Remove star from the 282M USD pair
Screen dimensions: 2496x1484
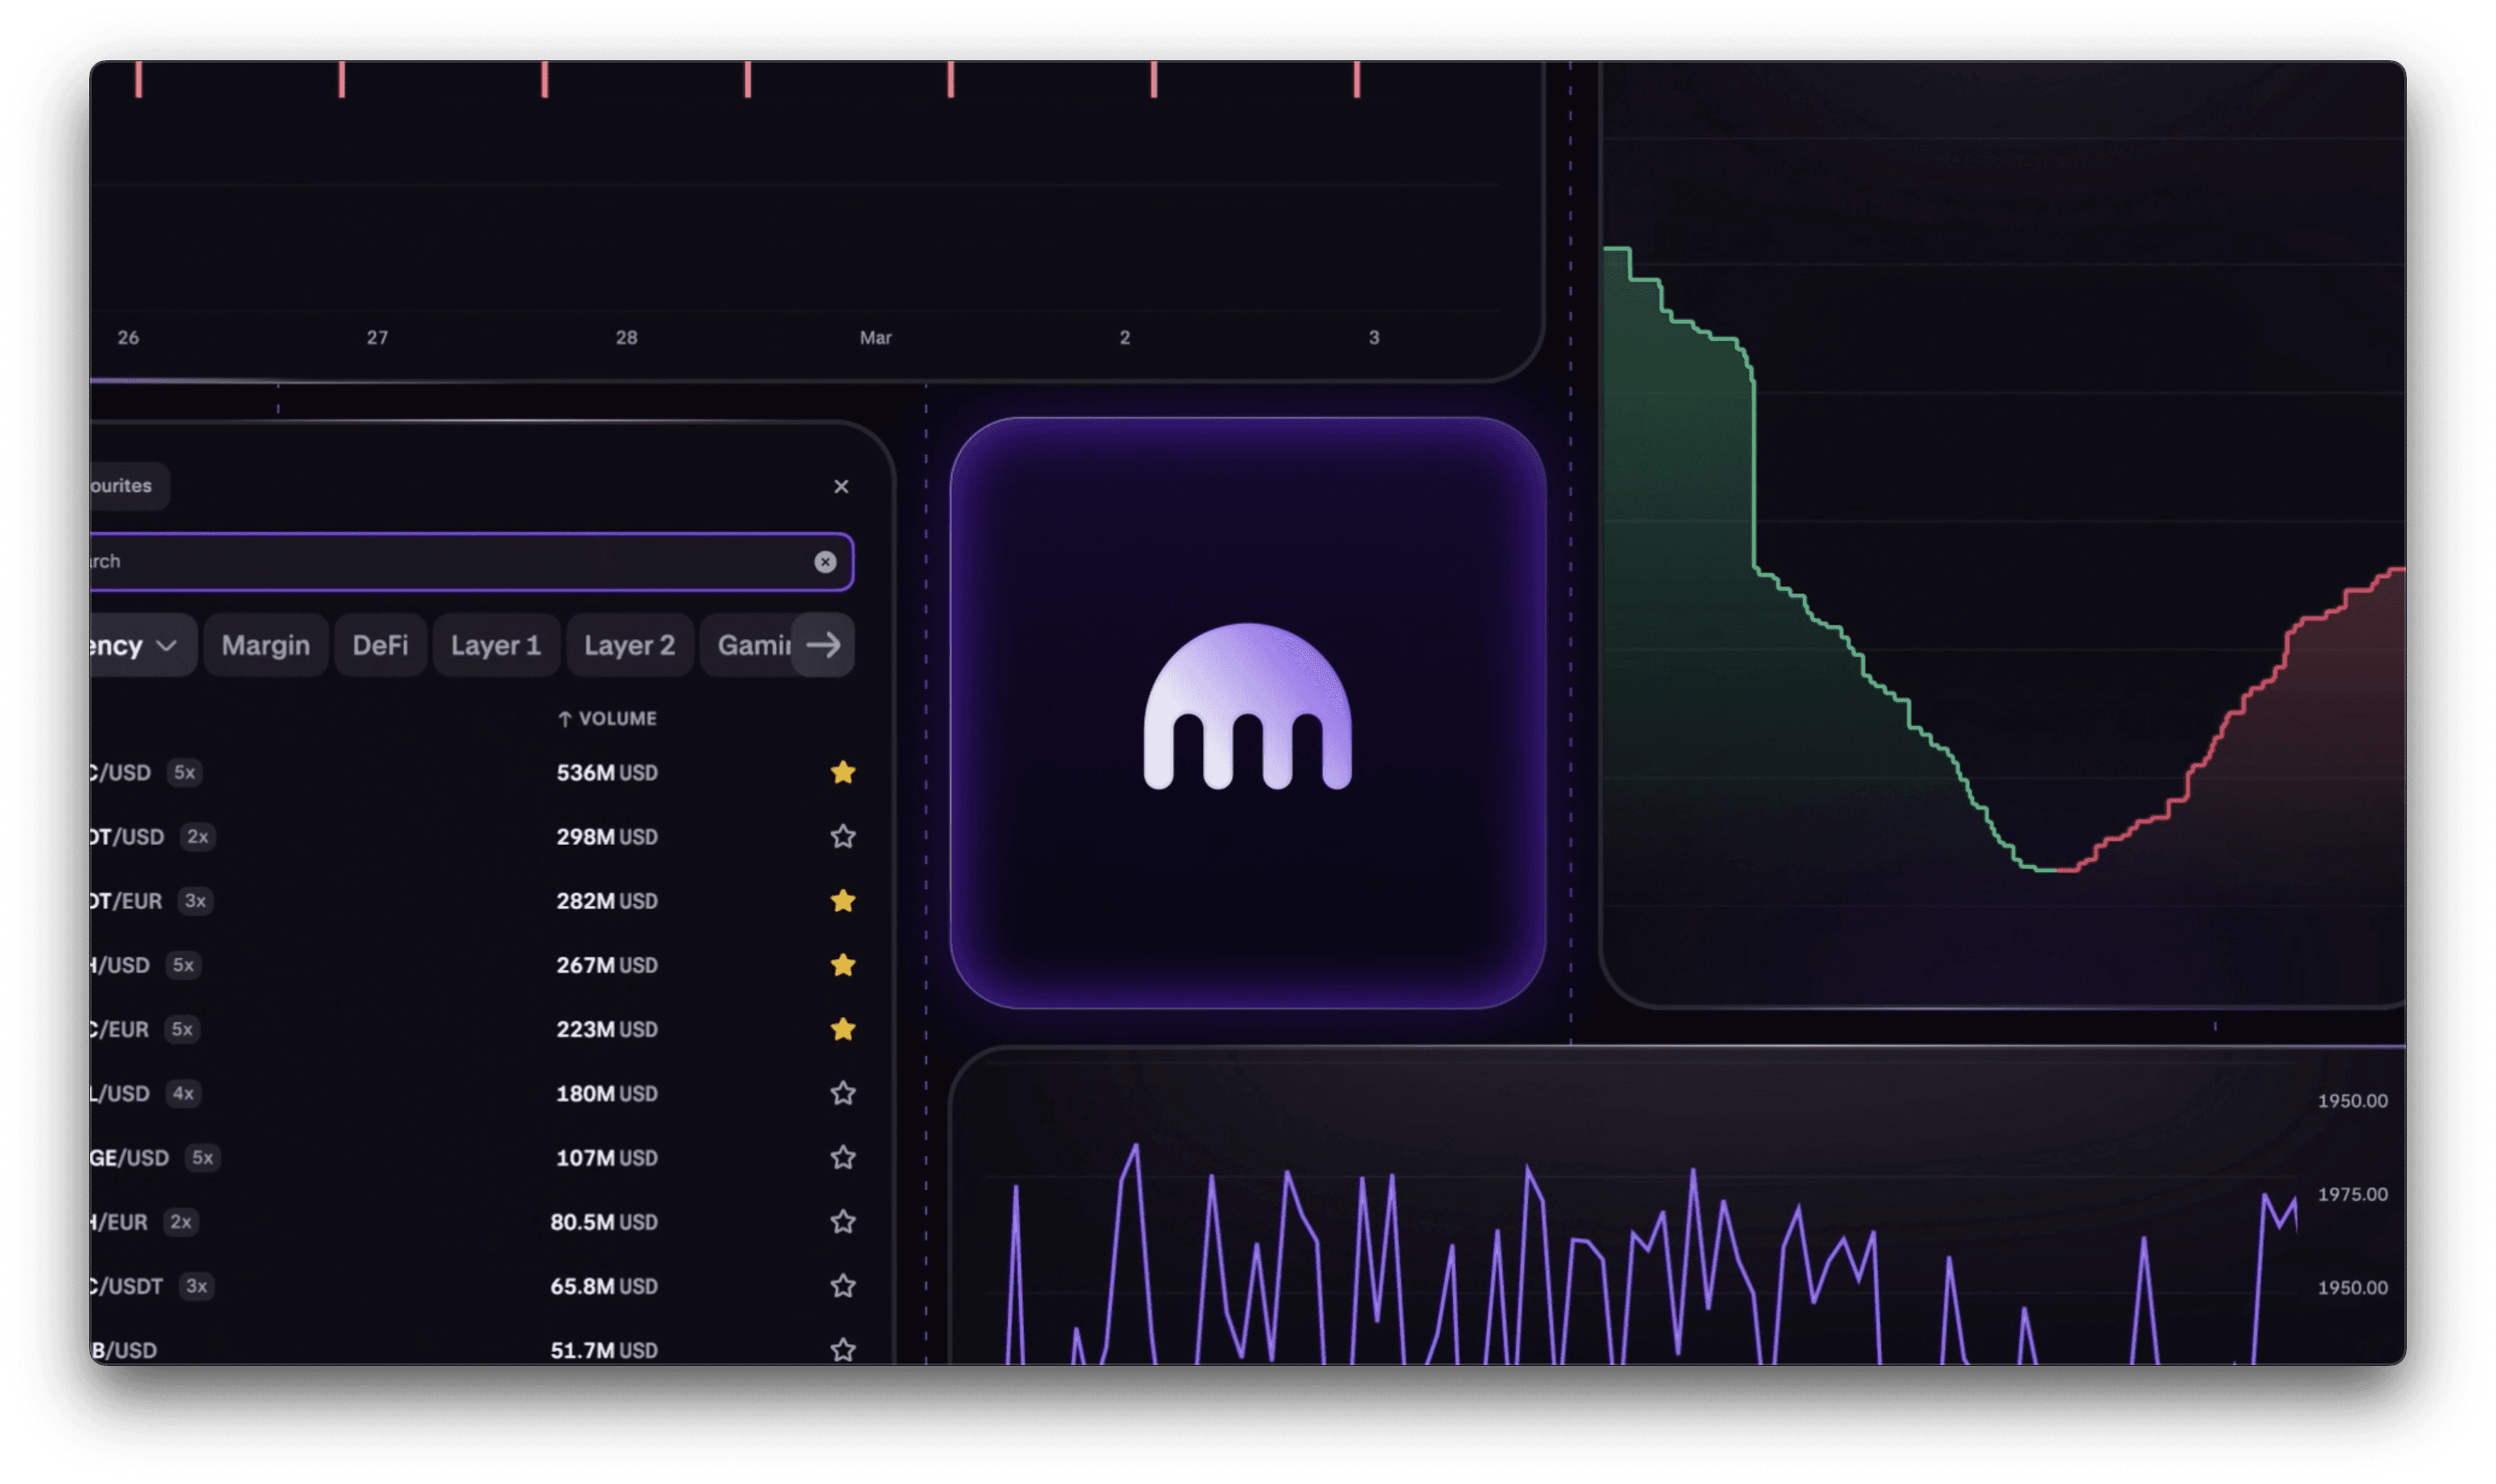[x=843, y=900]
